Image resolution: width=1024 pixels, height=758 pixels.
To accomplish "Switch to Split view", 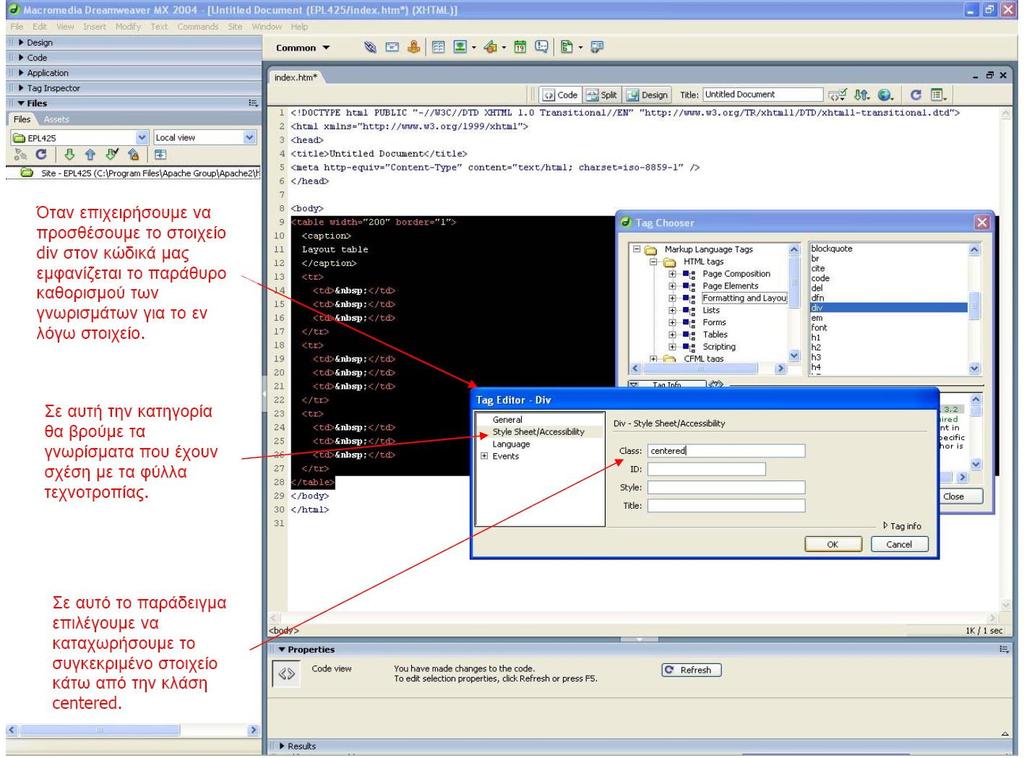I will [601, 95].
